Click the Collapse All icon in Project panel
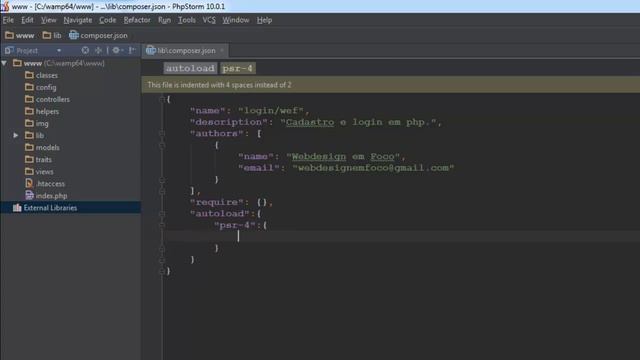 (x=98, y=50)
